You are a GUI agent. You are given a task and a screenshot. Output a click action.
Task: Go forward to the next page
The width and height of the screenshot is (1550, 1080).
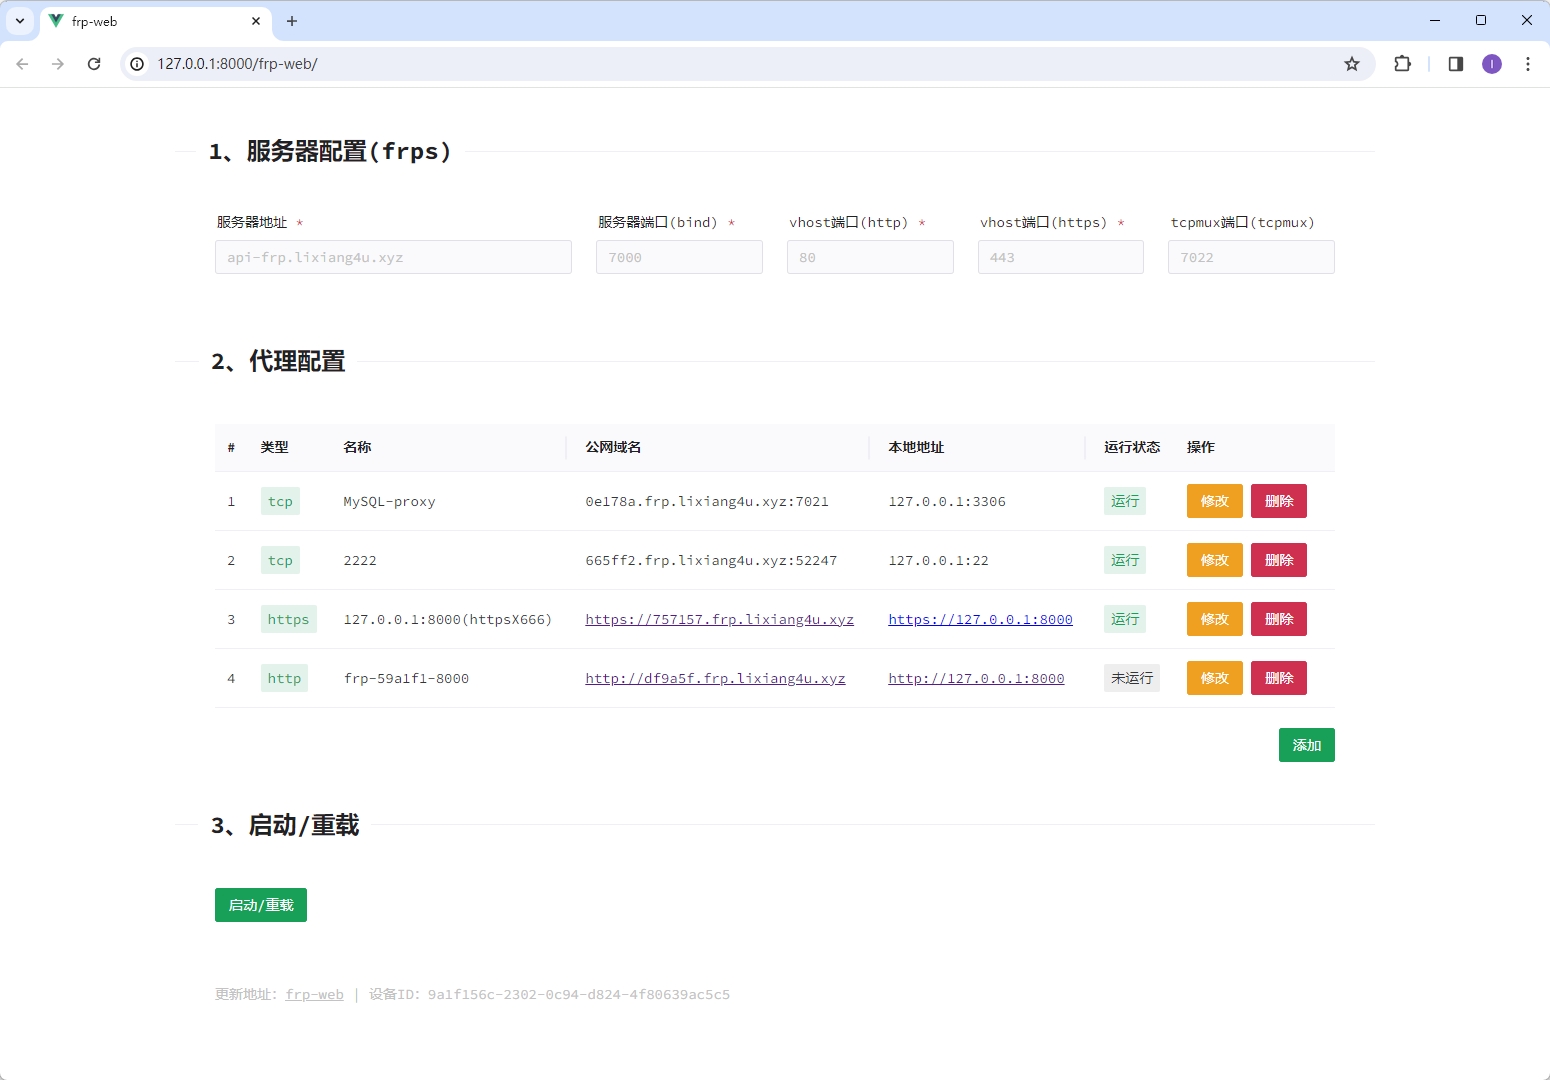click(x=58, y=63)
